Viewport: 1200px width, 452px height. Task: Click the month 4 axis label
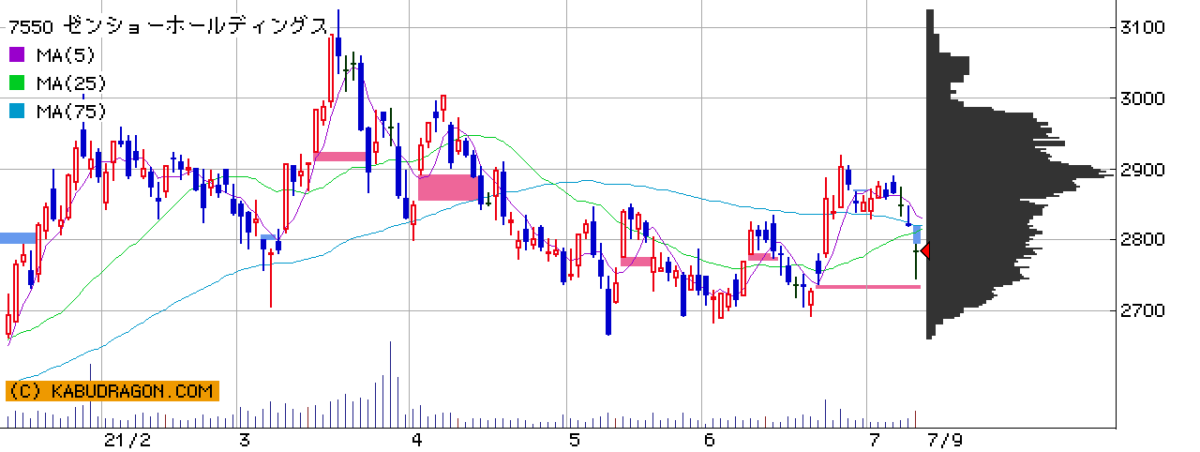point(416,440)
